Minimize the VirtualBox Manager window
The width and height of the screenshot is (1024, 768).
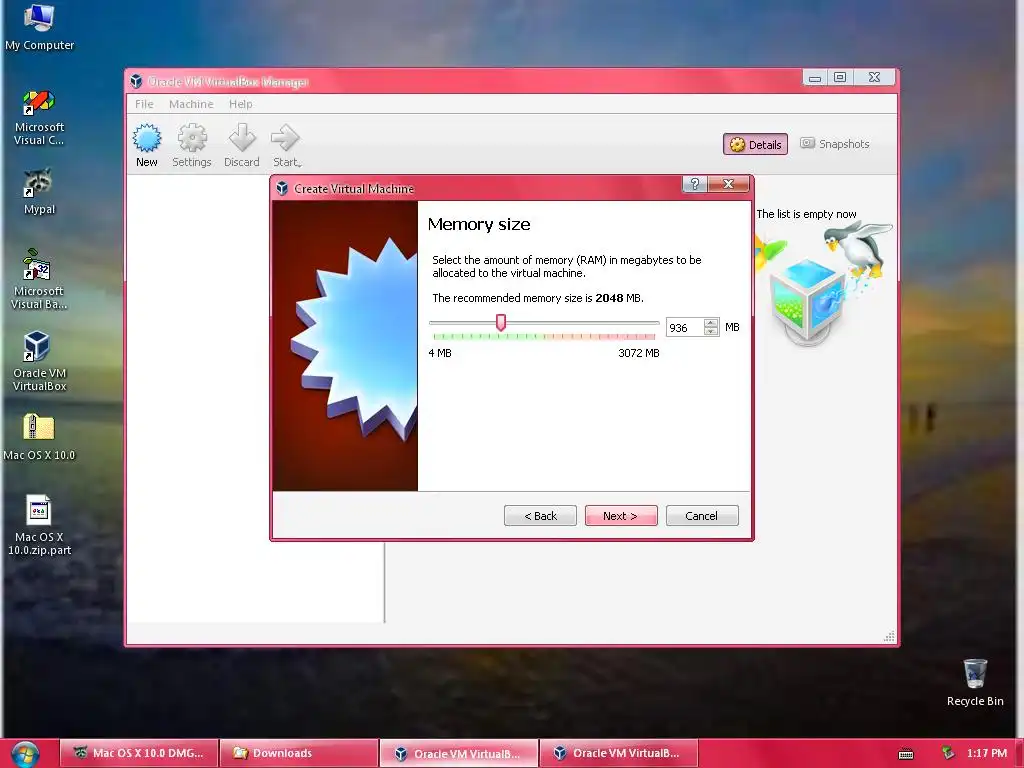(x=815, y=78)
